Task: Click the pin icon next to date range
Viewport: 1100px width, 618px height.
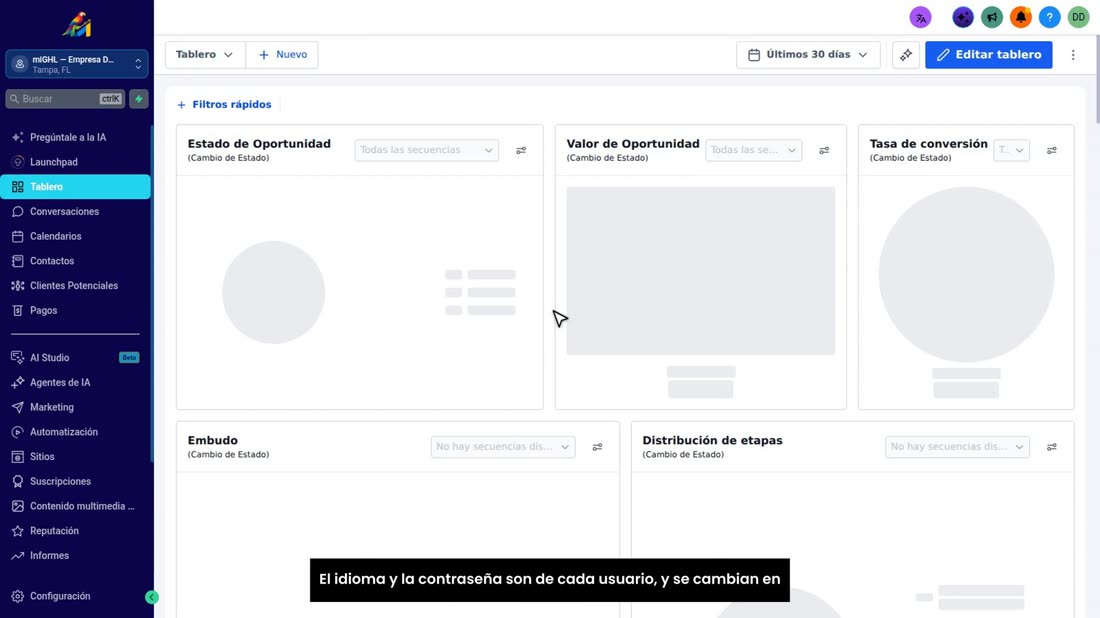Action: tap(906, 55)
